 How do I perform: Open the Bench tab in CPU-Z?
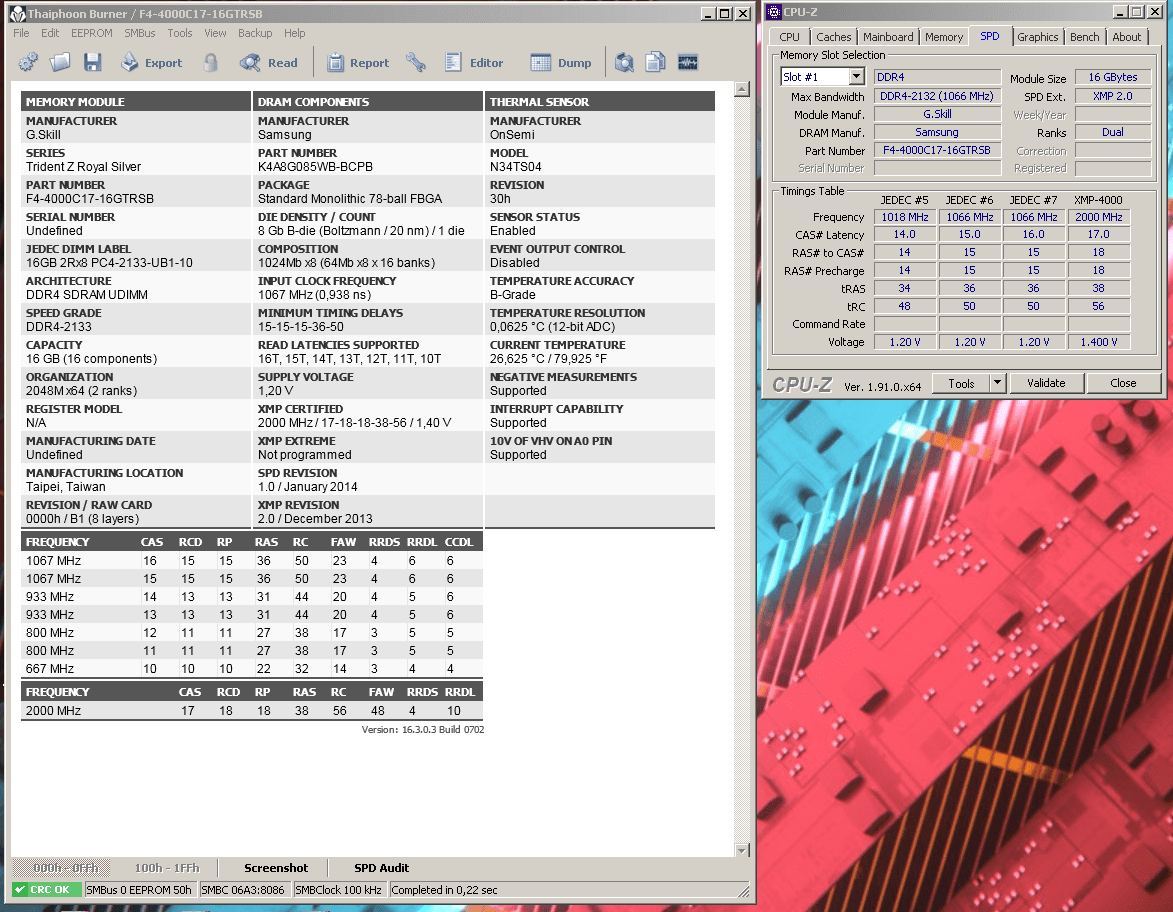point(1085,37)
